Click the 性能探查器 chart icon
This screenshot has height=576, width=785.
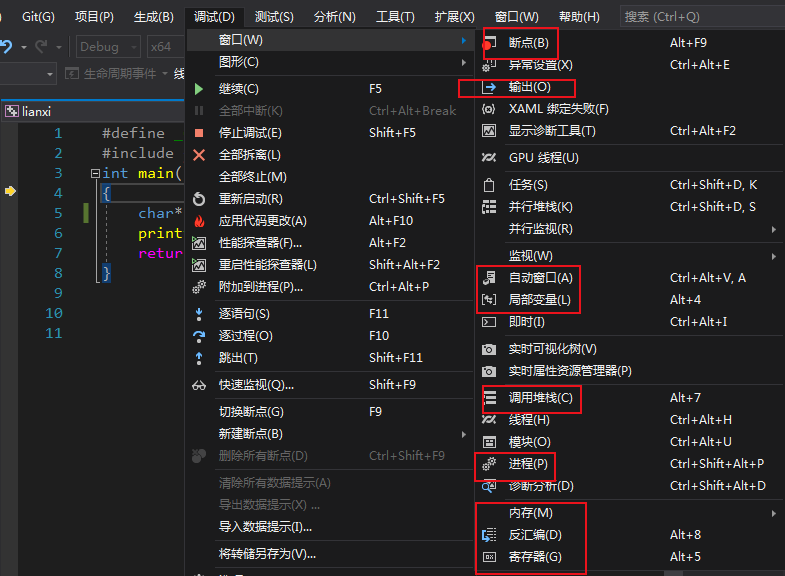[199, 243]
